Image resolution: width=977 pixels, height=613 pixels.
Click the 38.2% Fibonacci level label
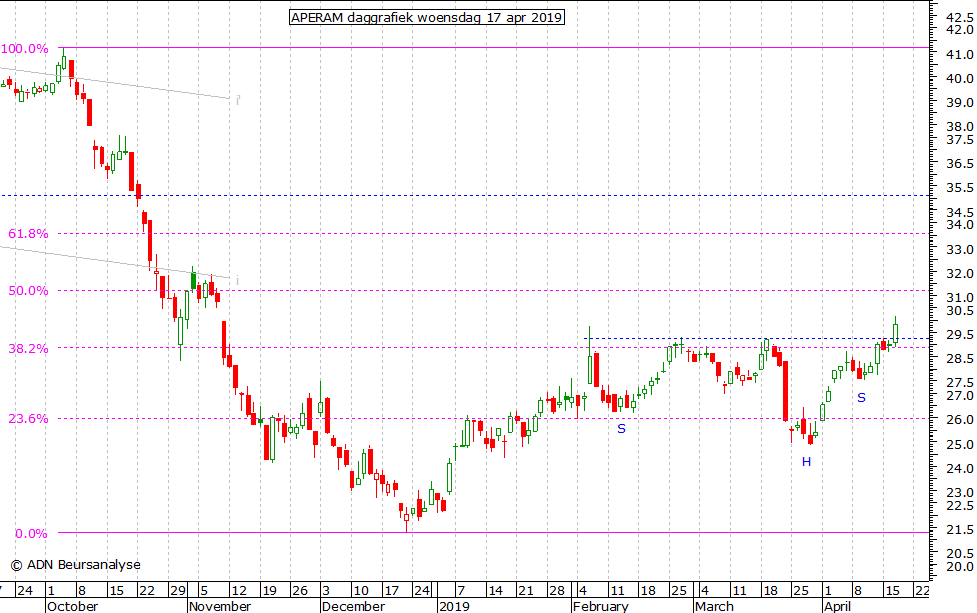tap(28, 349)
